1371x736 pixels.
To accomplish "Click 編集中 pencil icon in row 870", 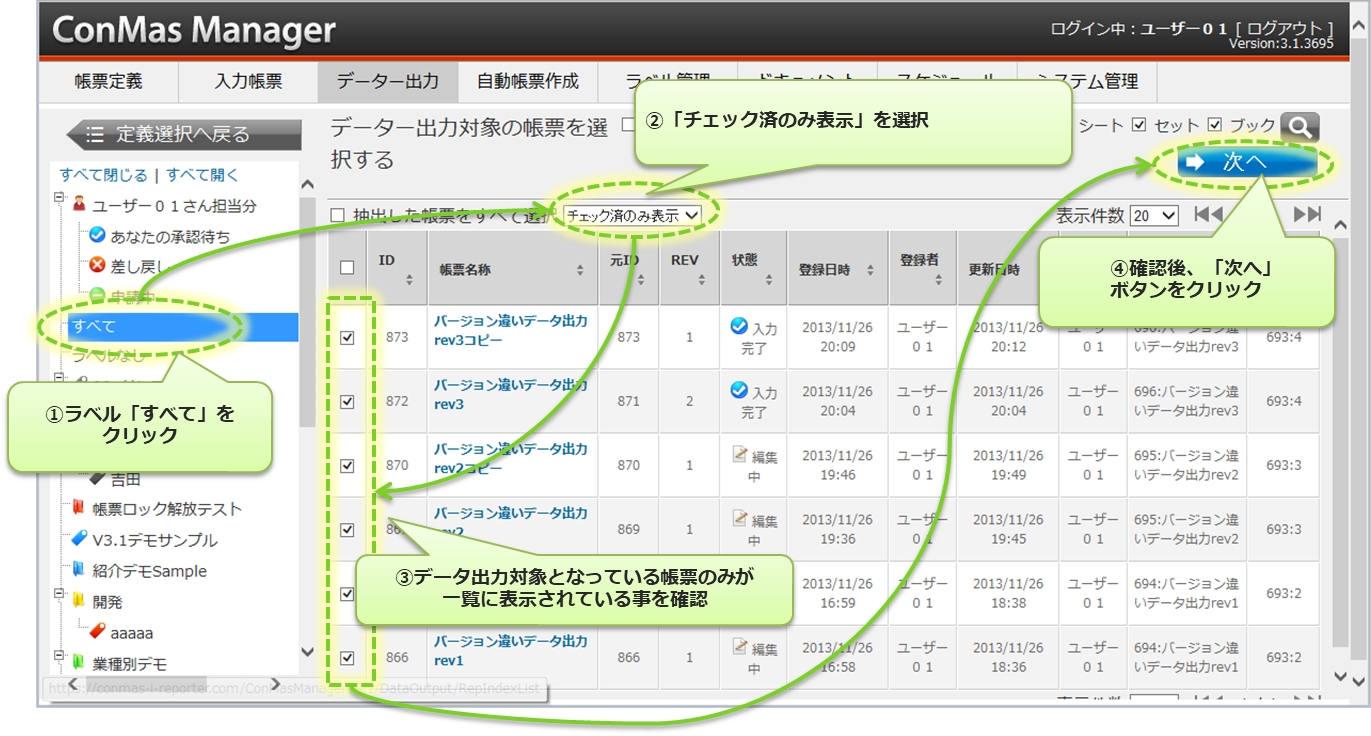I will [740, 454].
